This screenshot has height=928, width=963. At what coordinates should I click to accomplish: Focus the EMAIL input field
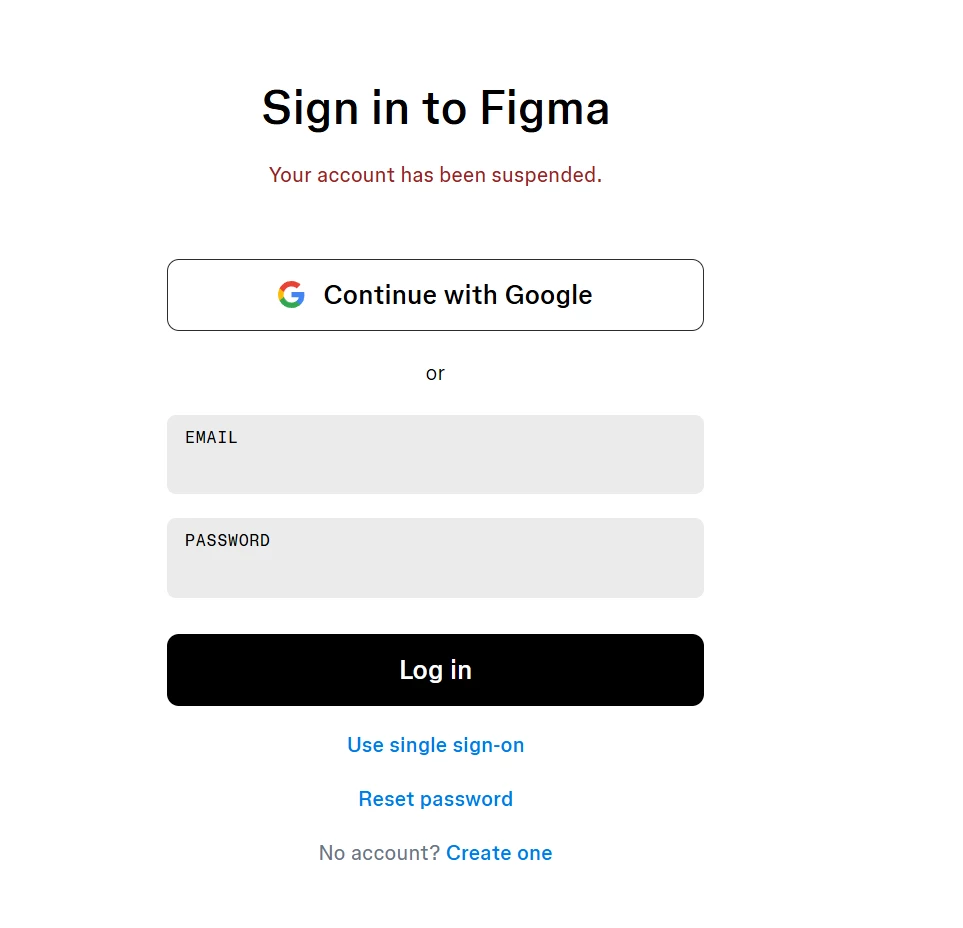(x=435, y=454)
